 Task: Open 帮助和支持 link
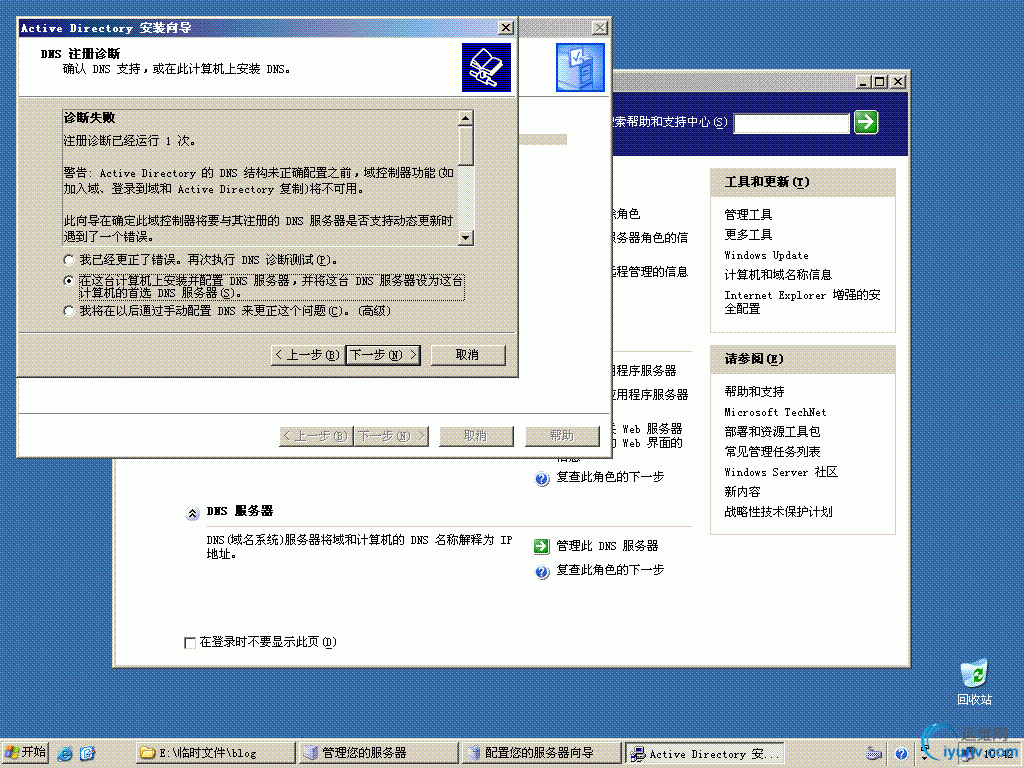[x=754, y=392]
